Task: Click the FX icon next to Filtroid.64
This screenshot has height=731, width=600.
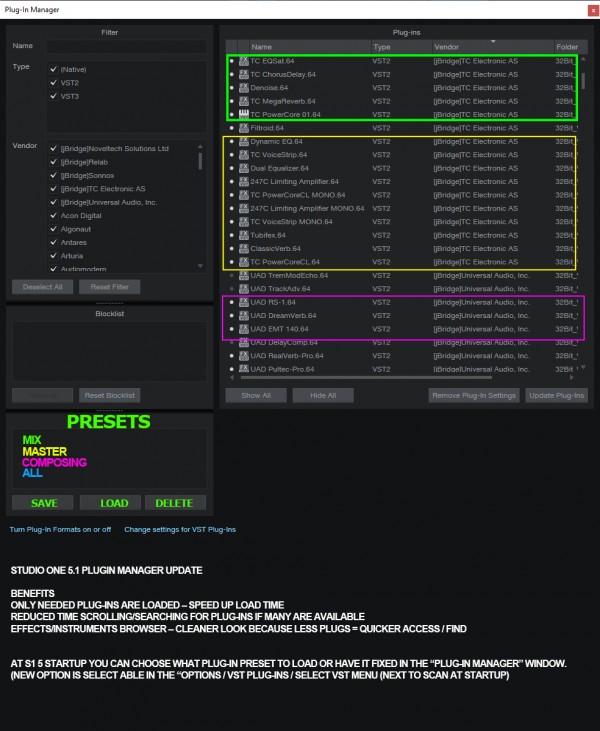Action: [243, 128]
